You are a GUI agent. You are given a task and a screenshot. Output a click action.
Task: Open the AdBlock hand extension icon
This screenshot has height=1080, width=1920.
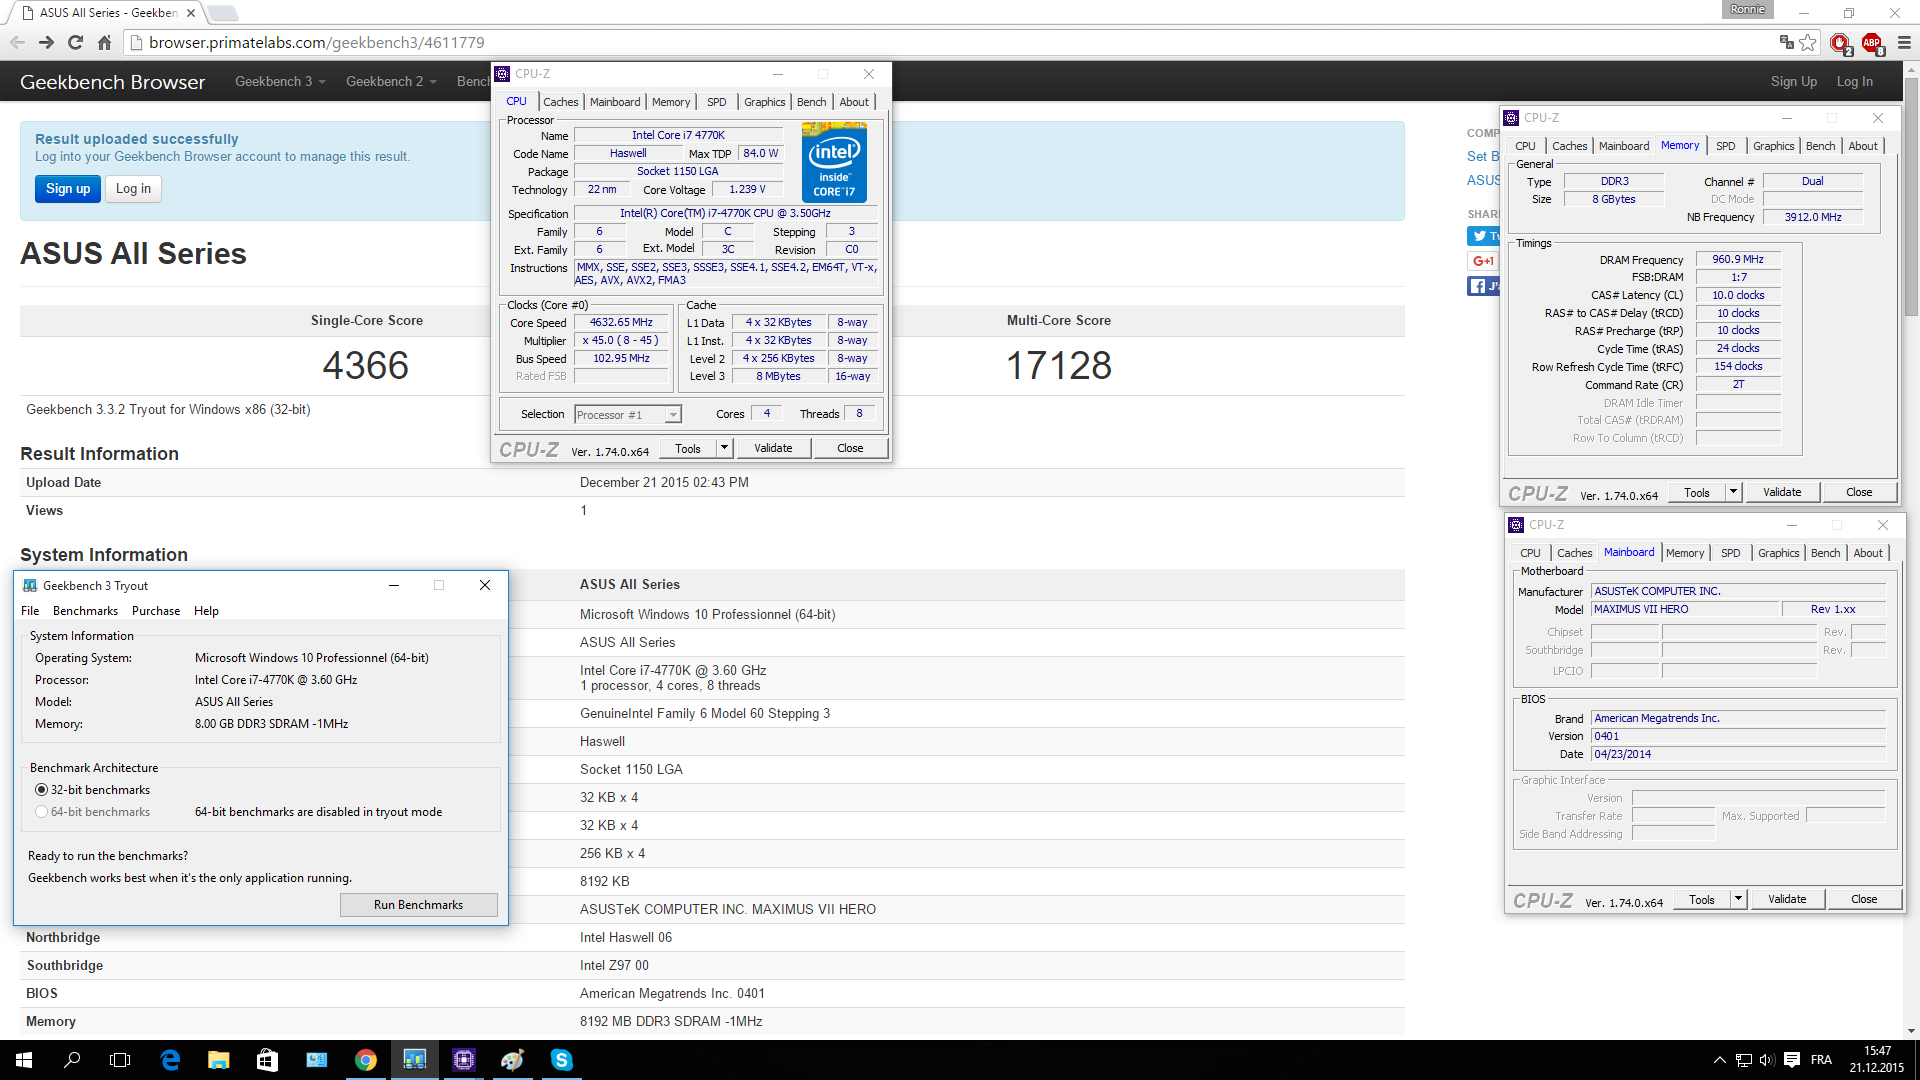point(1840,43)
